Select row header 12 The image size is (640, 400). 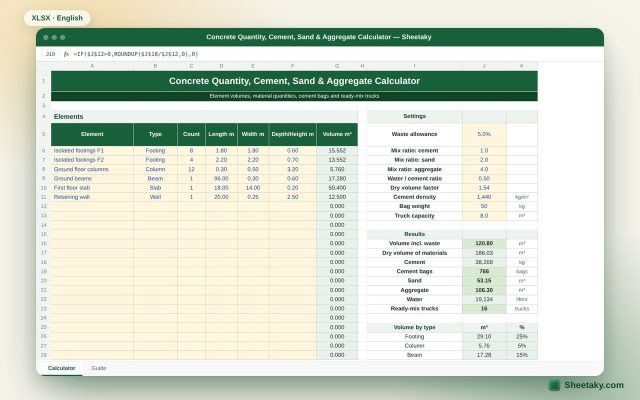coord(44,207)
